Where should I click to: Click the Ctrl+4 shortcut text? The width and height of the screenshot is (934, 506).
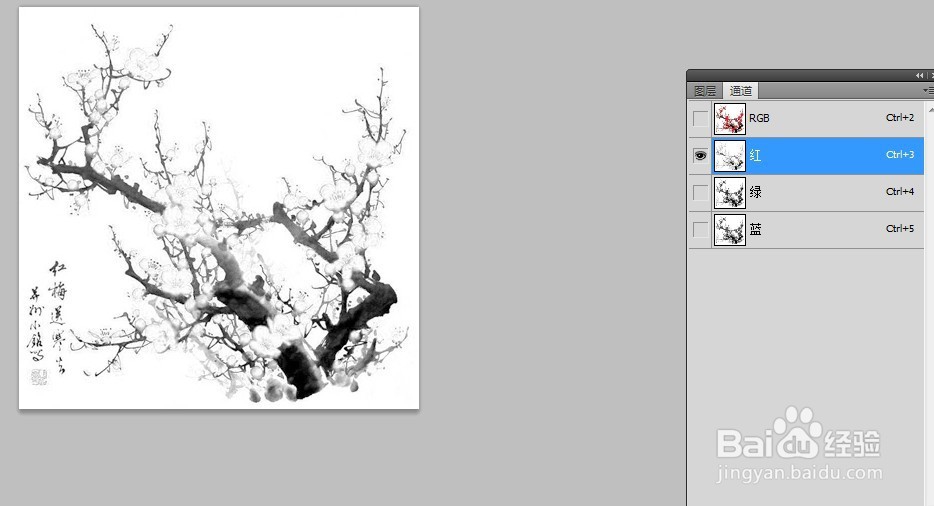899,191
